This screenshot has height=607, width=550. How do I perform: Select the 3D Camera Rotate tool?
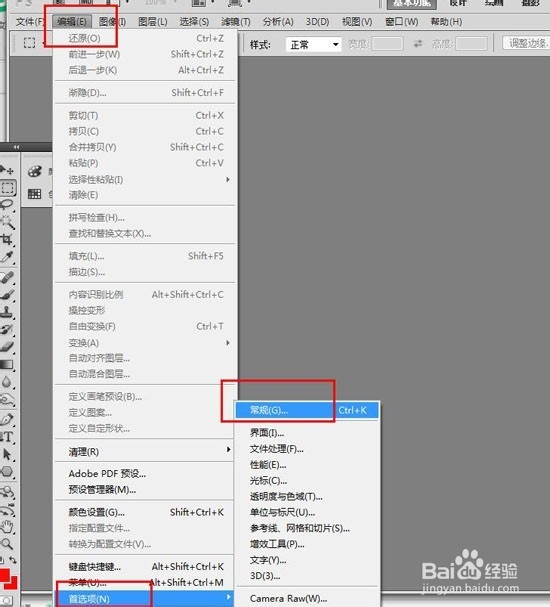[x=7, y=509]
